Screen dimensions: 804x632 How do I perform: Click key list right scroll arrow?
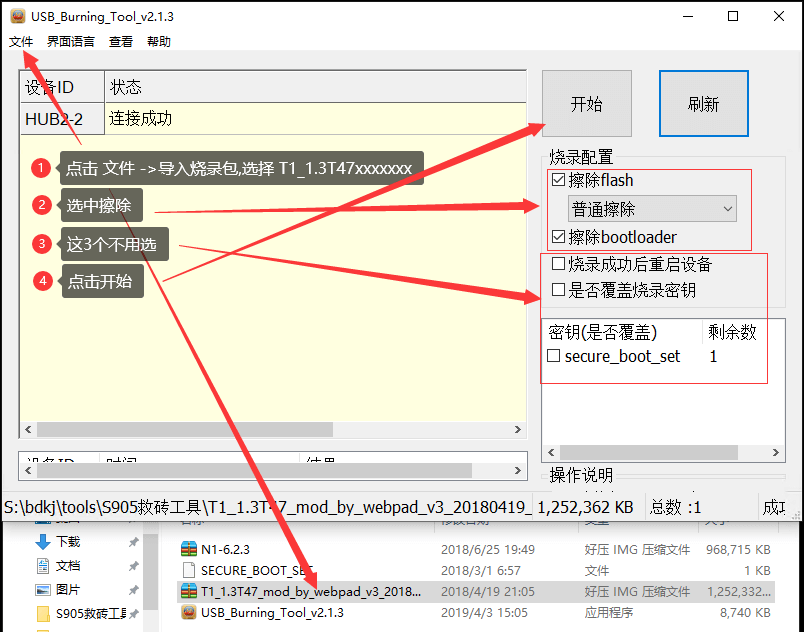[776, 452]
